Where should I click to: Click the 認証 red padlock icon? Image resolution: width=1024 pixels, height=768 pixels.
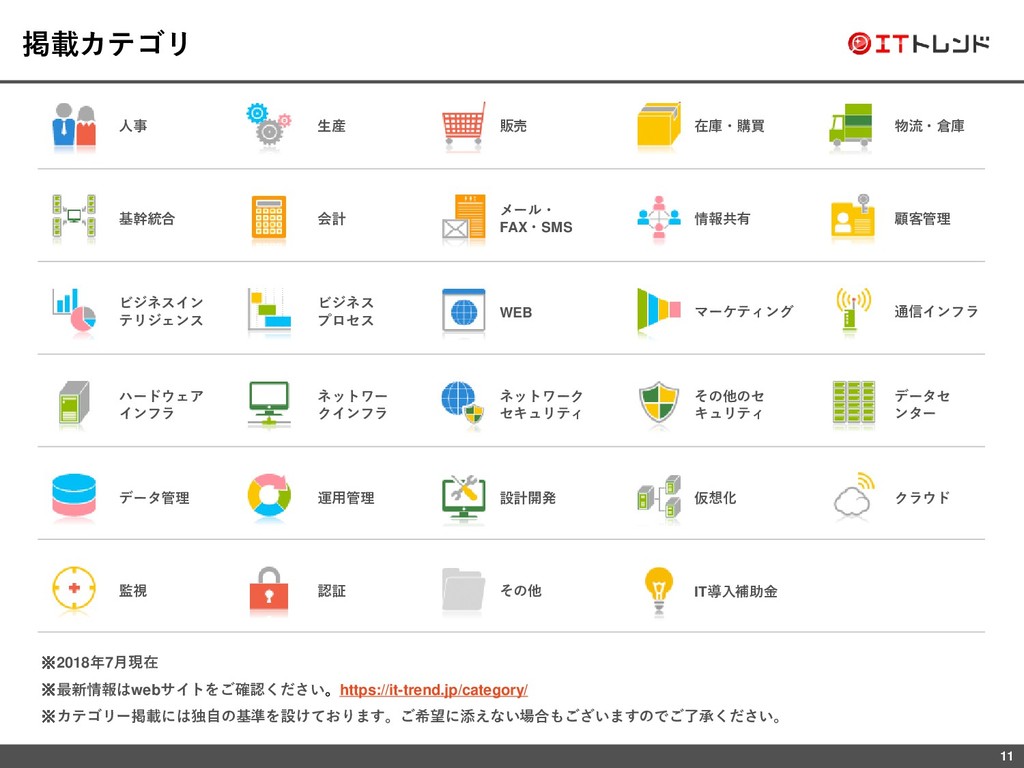[268, 589]
